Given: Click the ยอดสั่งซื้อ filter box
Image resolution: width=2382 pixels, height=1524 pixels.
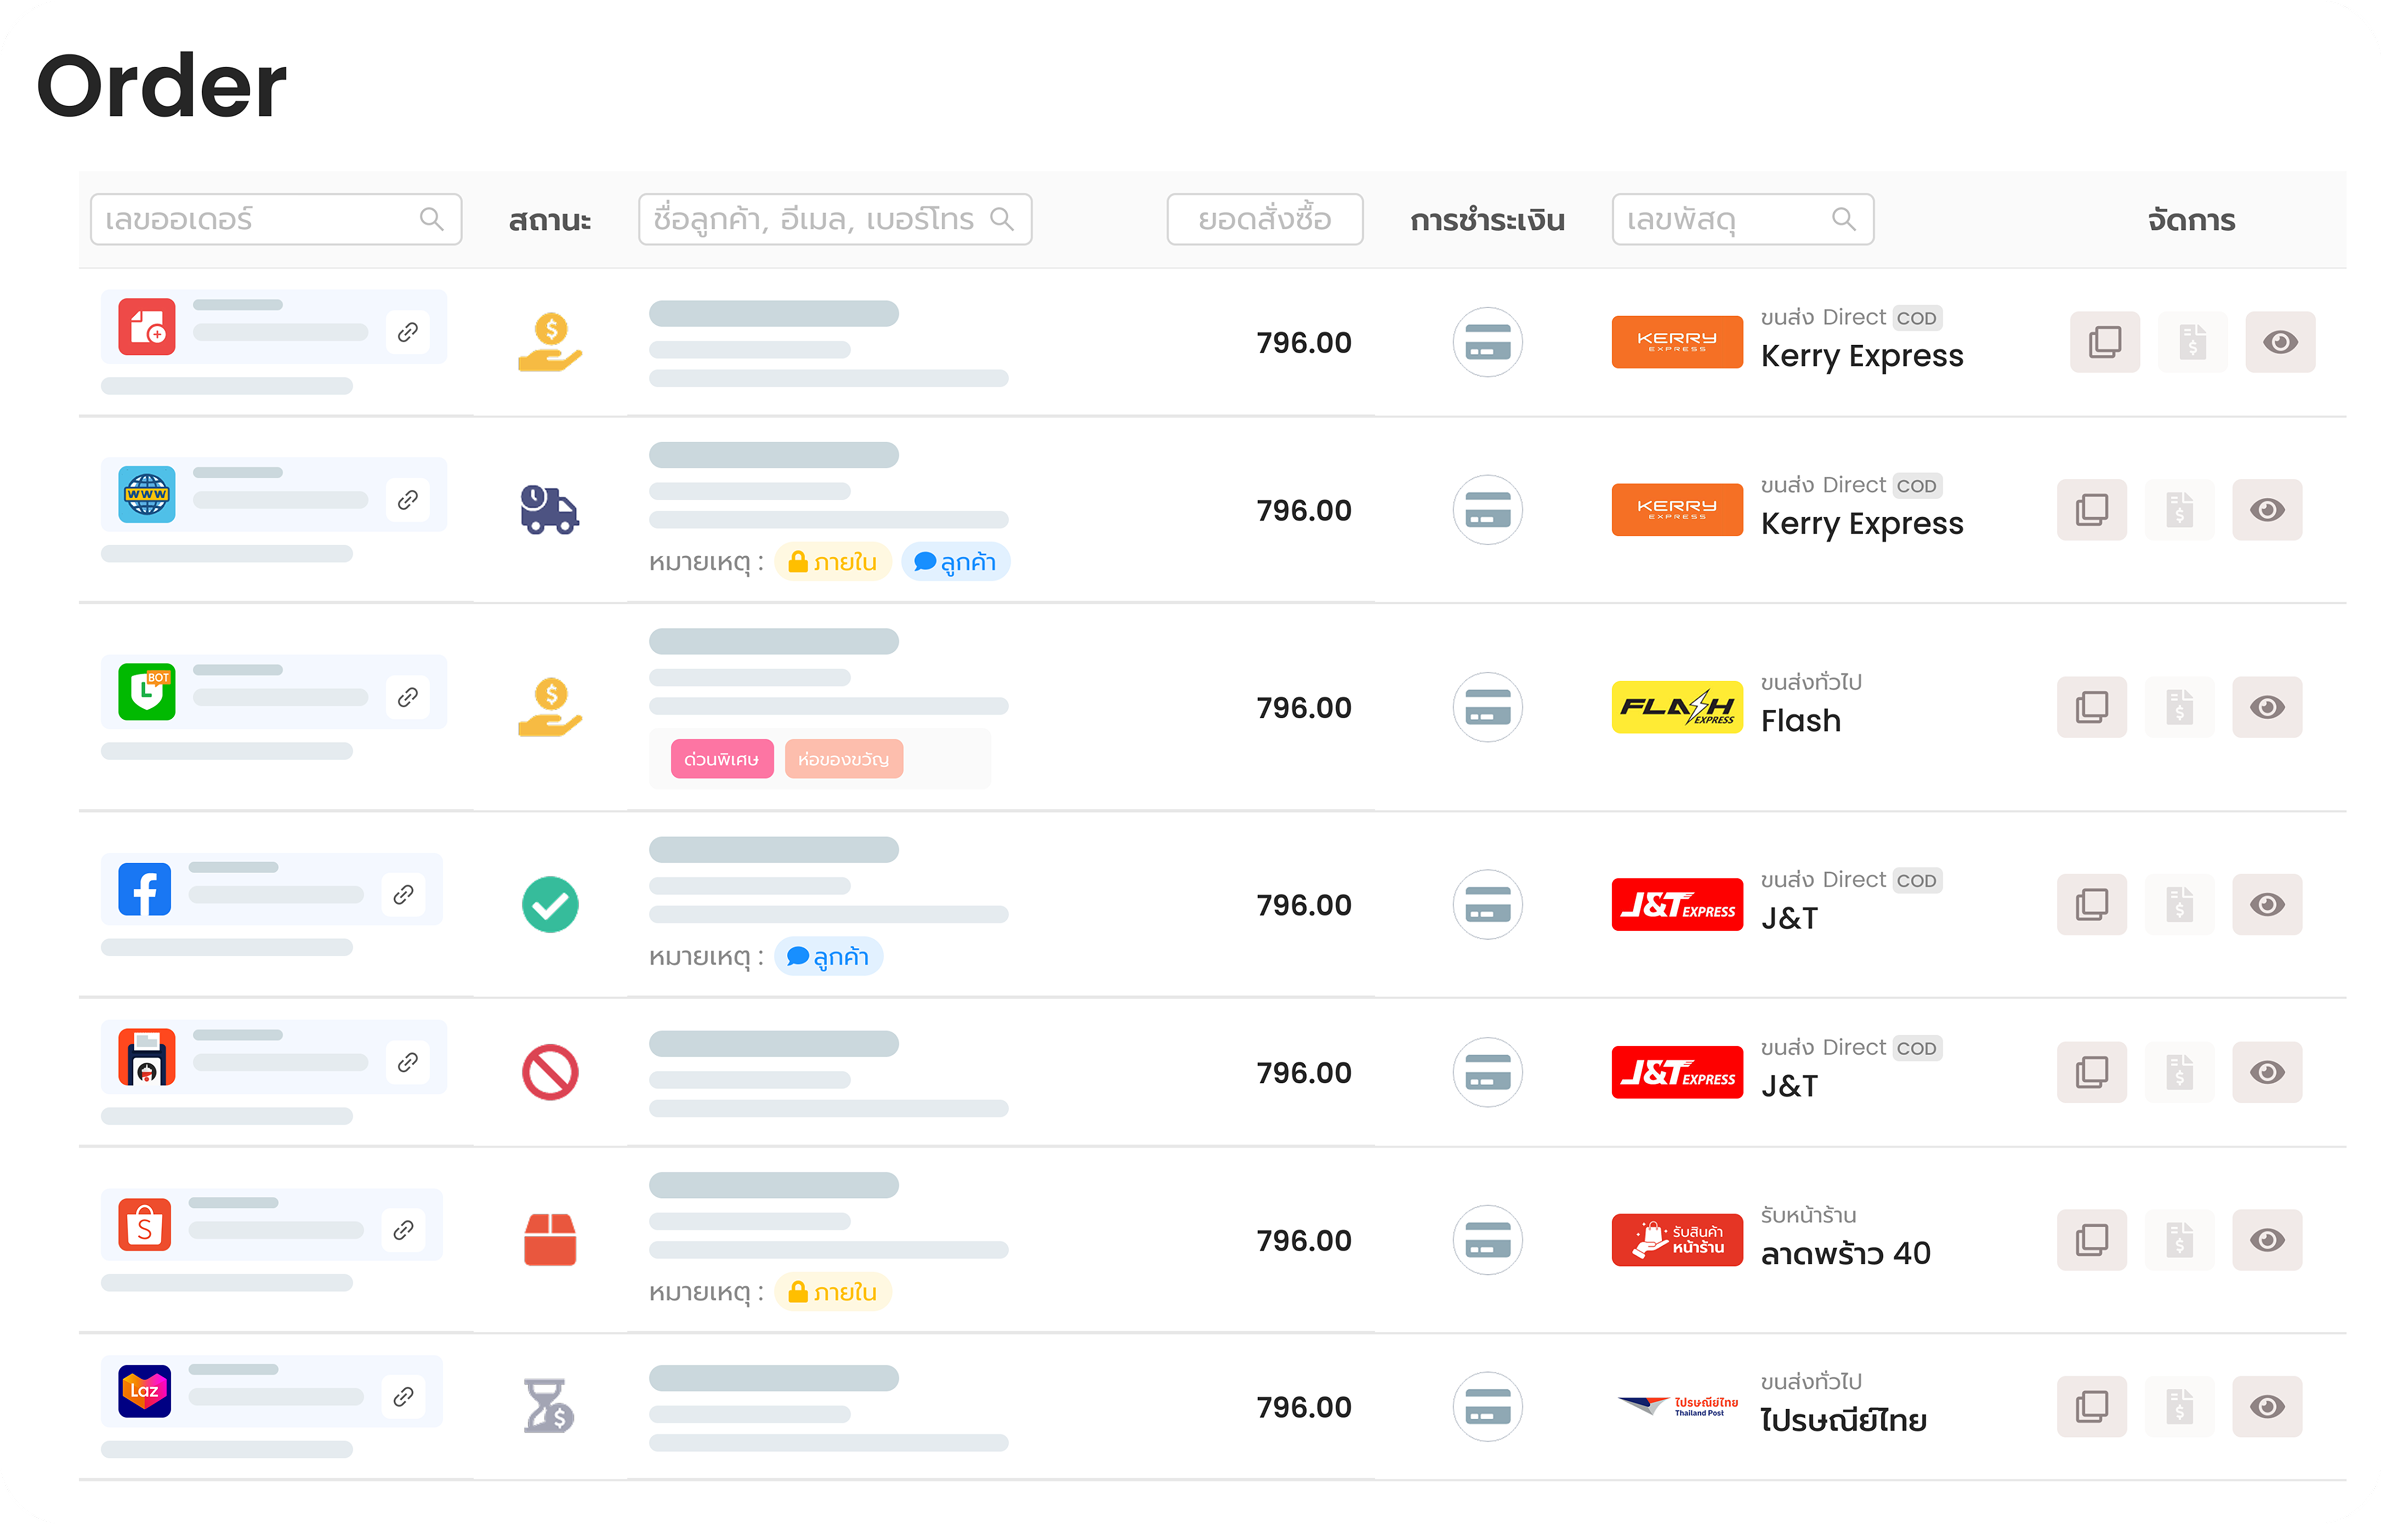Looking at the screenshot, I should 1264,219.
